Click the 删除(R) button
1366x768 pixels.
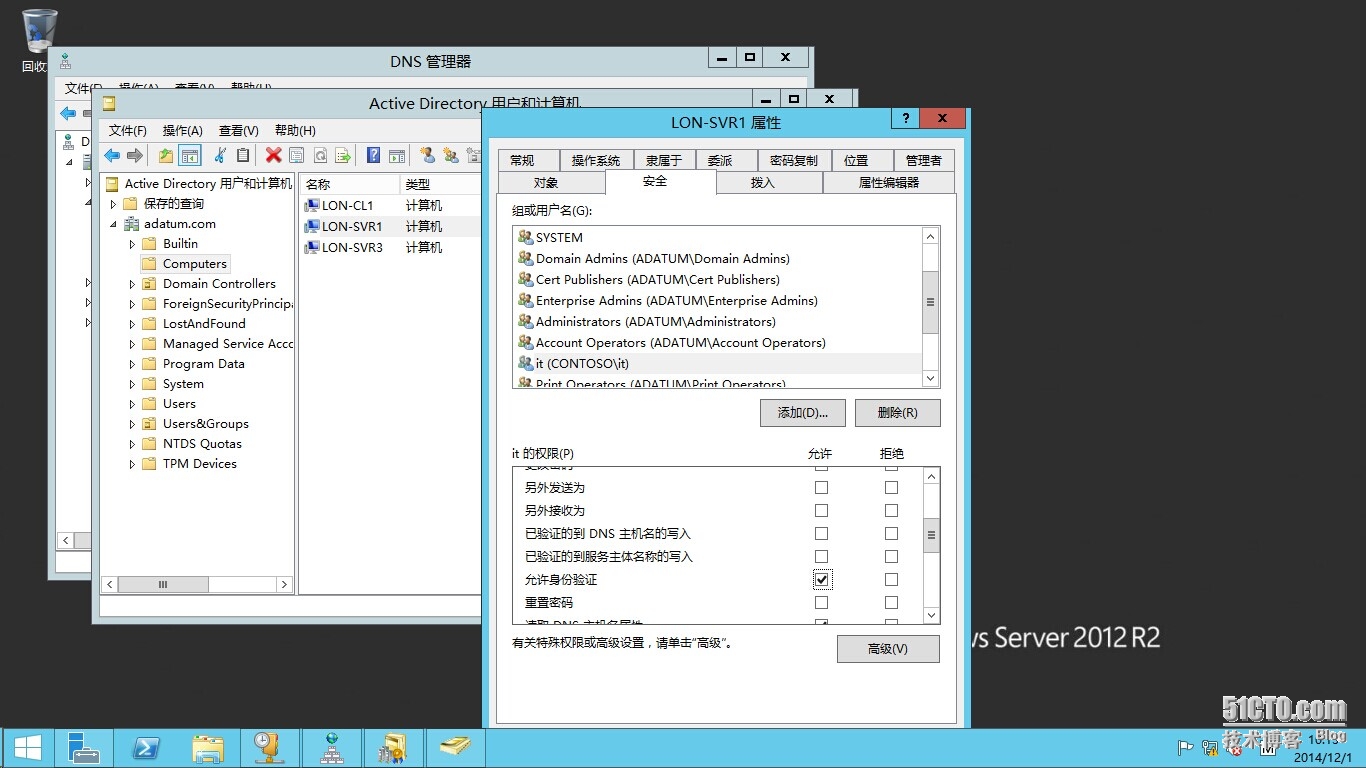[x=898, y=413]
